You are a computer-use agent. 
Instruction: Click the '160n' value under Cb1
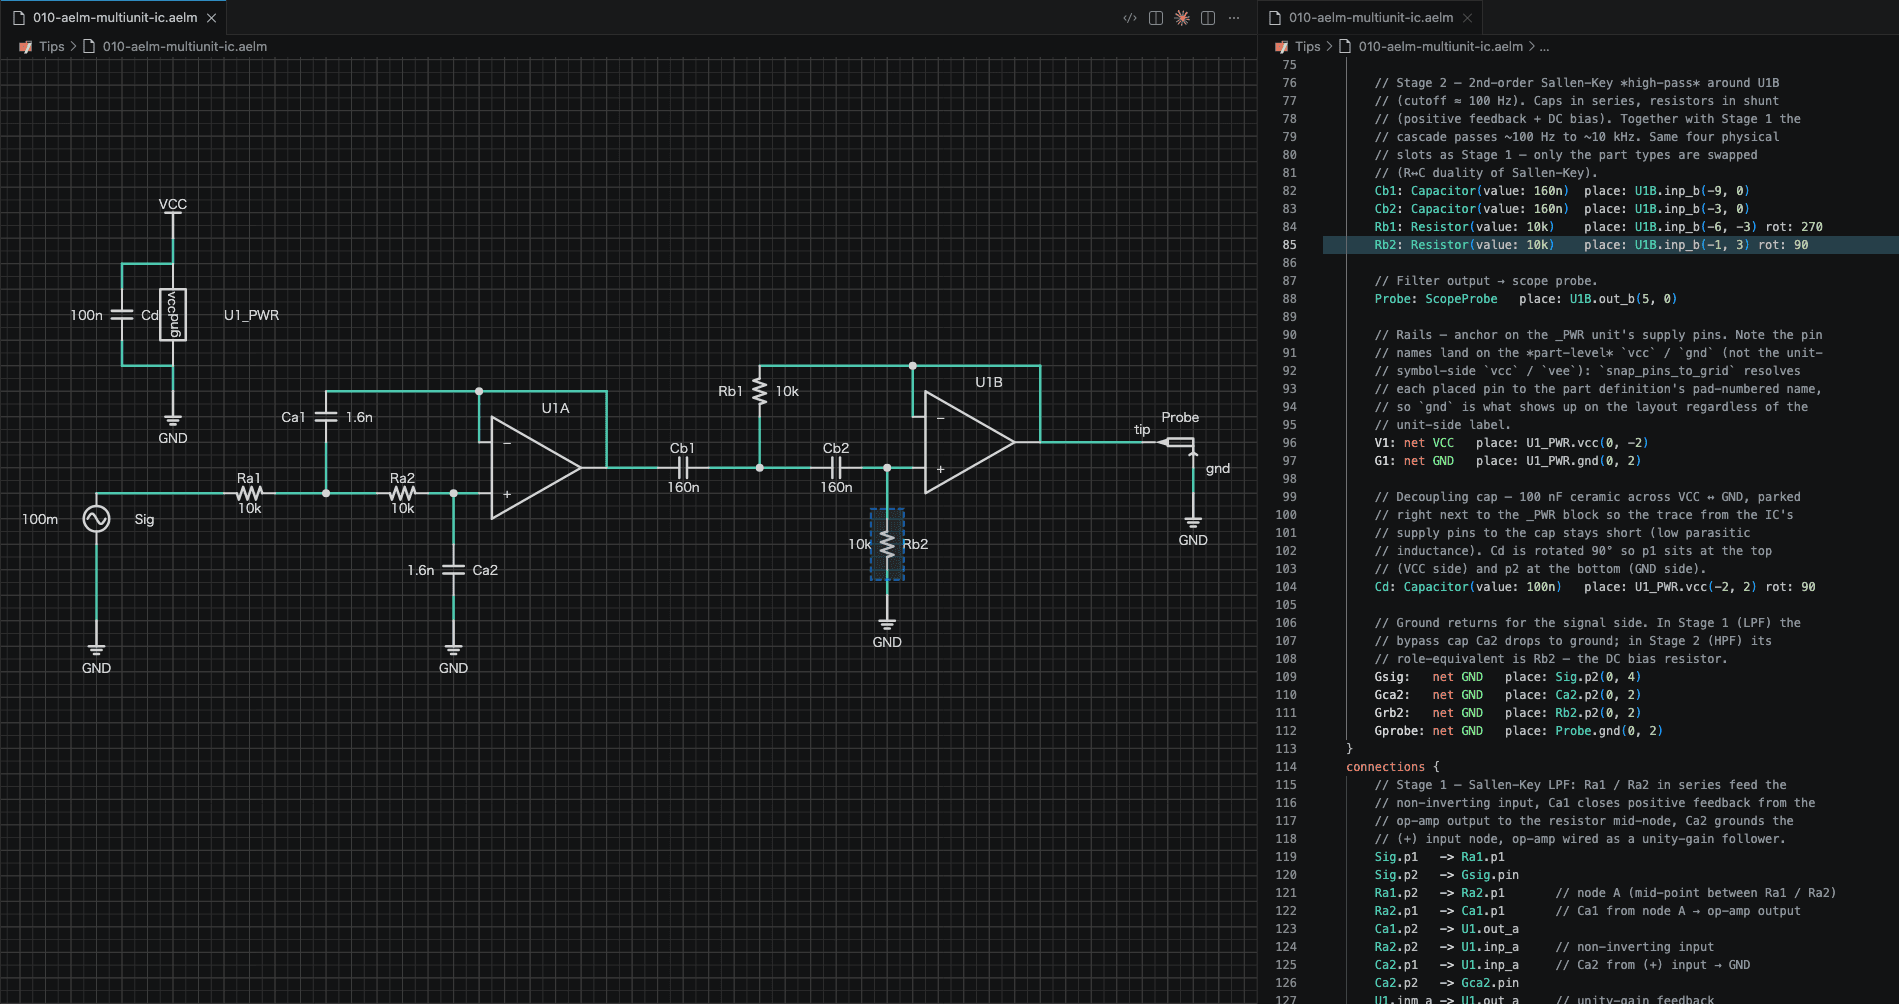[x=683, y=487]
